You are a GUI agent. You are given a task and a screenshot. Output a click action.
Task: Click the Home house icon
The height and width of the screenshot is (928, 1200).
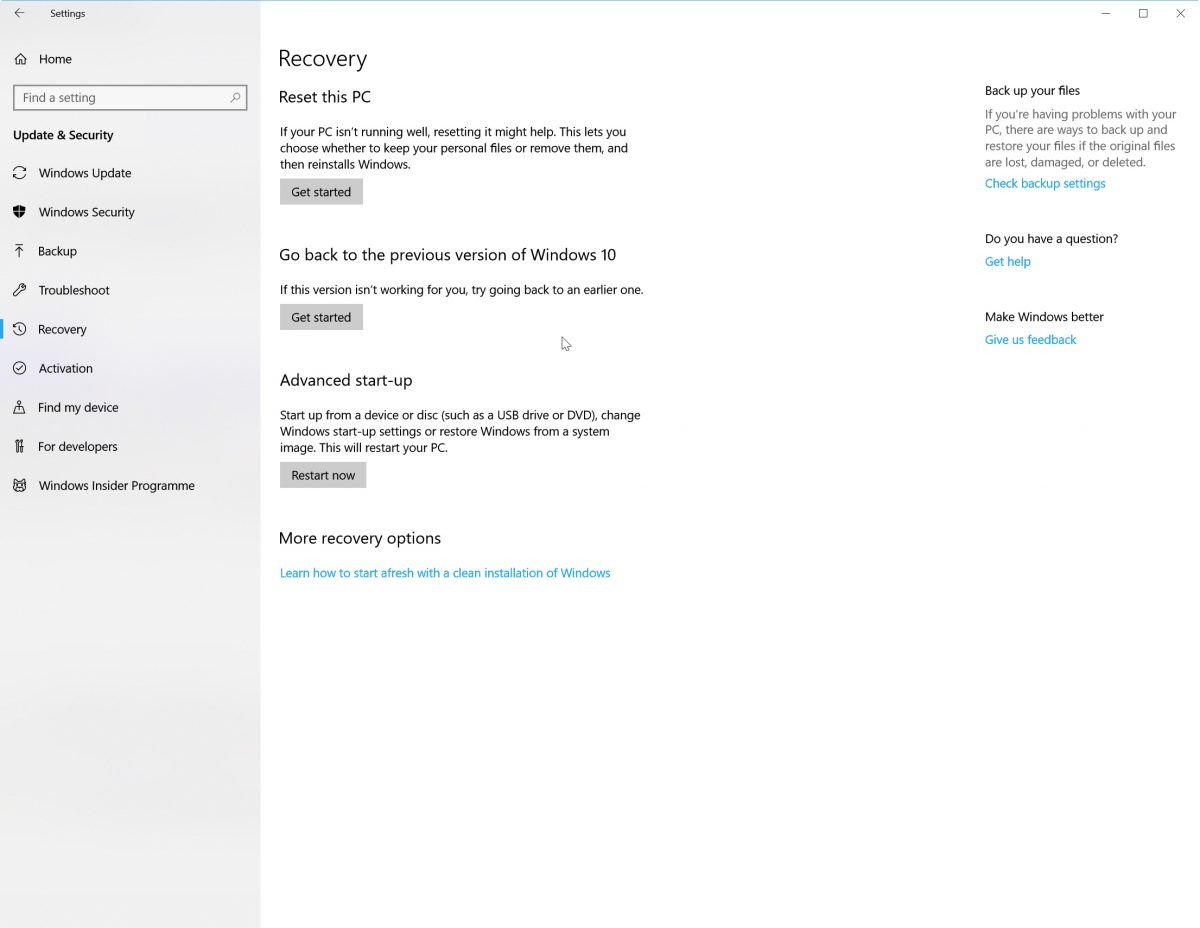point(20,59)
